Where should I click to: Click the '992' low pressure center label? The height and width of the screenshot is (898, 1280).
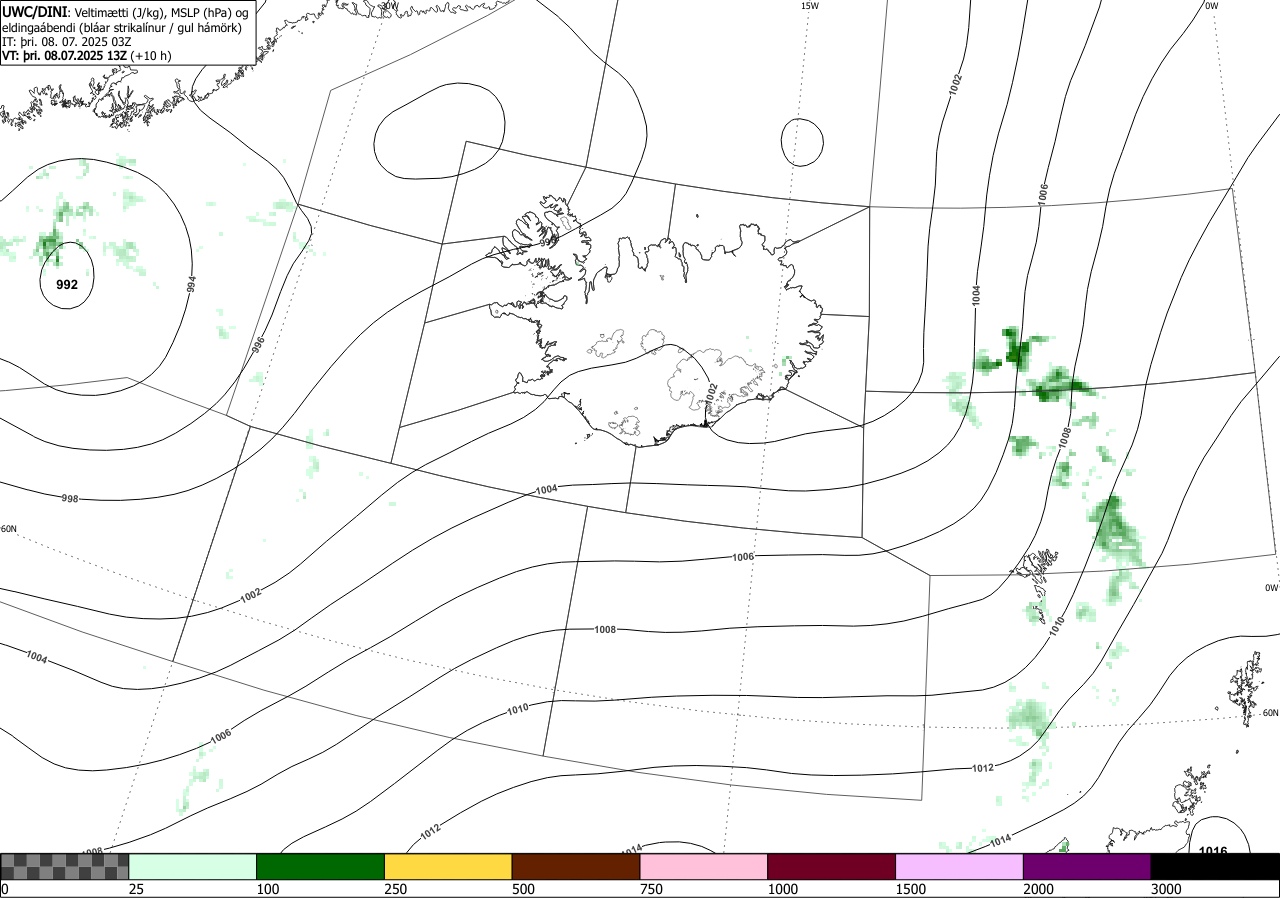point(67,285)
